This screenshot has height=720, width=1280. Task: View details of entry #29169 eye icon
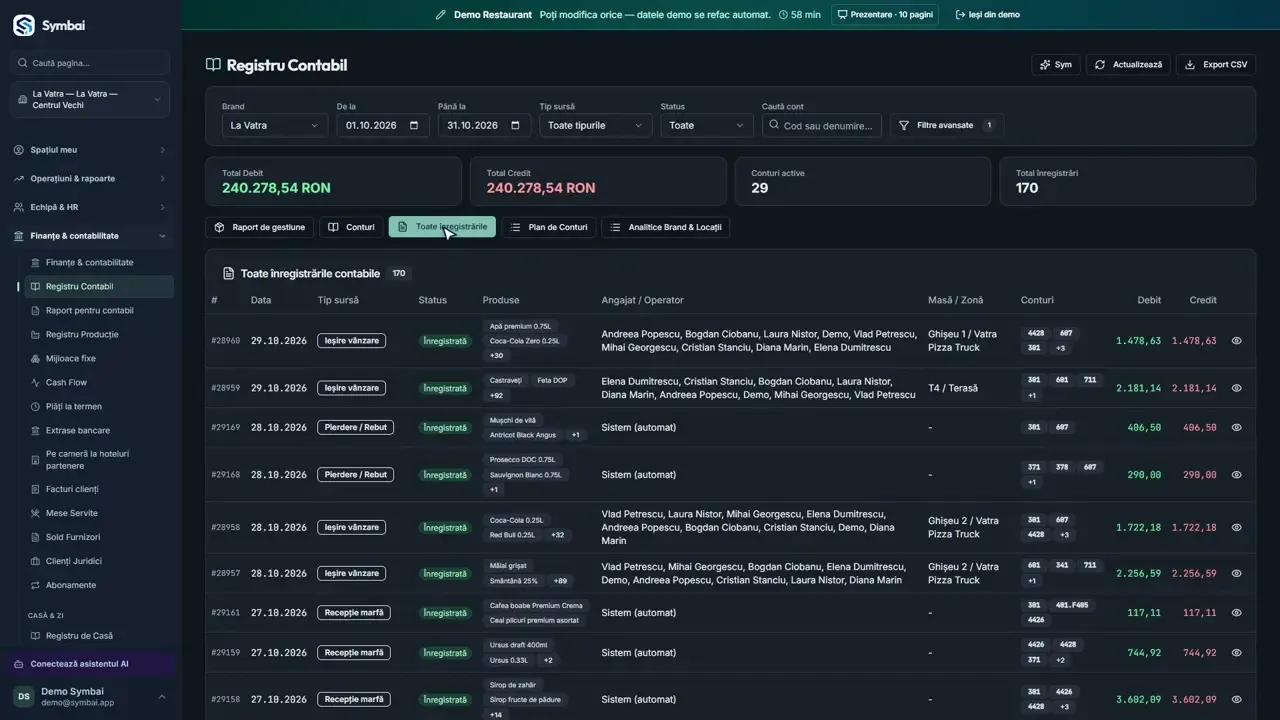tap(1236, 427)
